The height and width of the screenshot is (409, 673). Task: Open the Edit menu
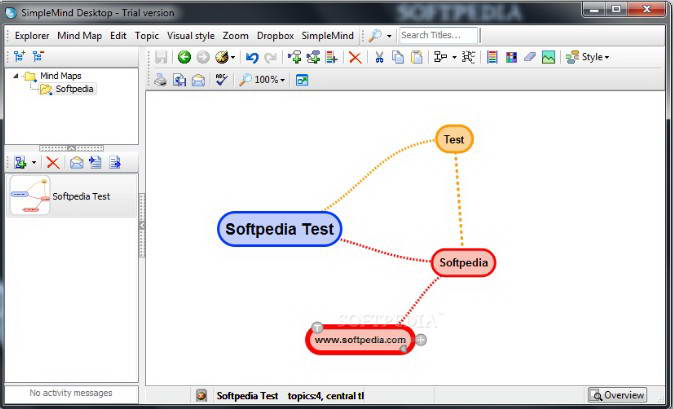118,36
